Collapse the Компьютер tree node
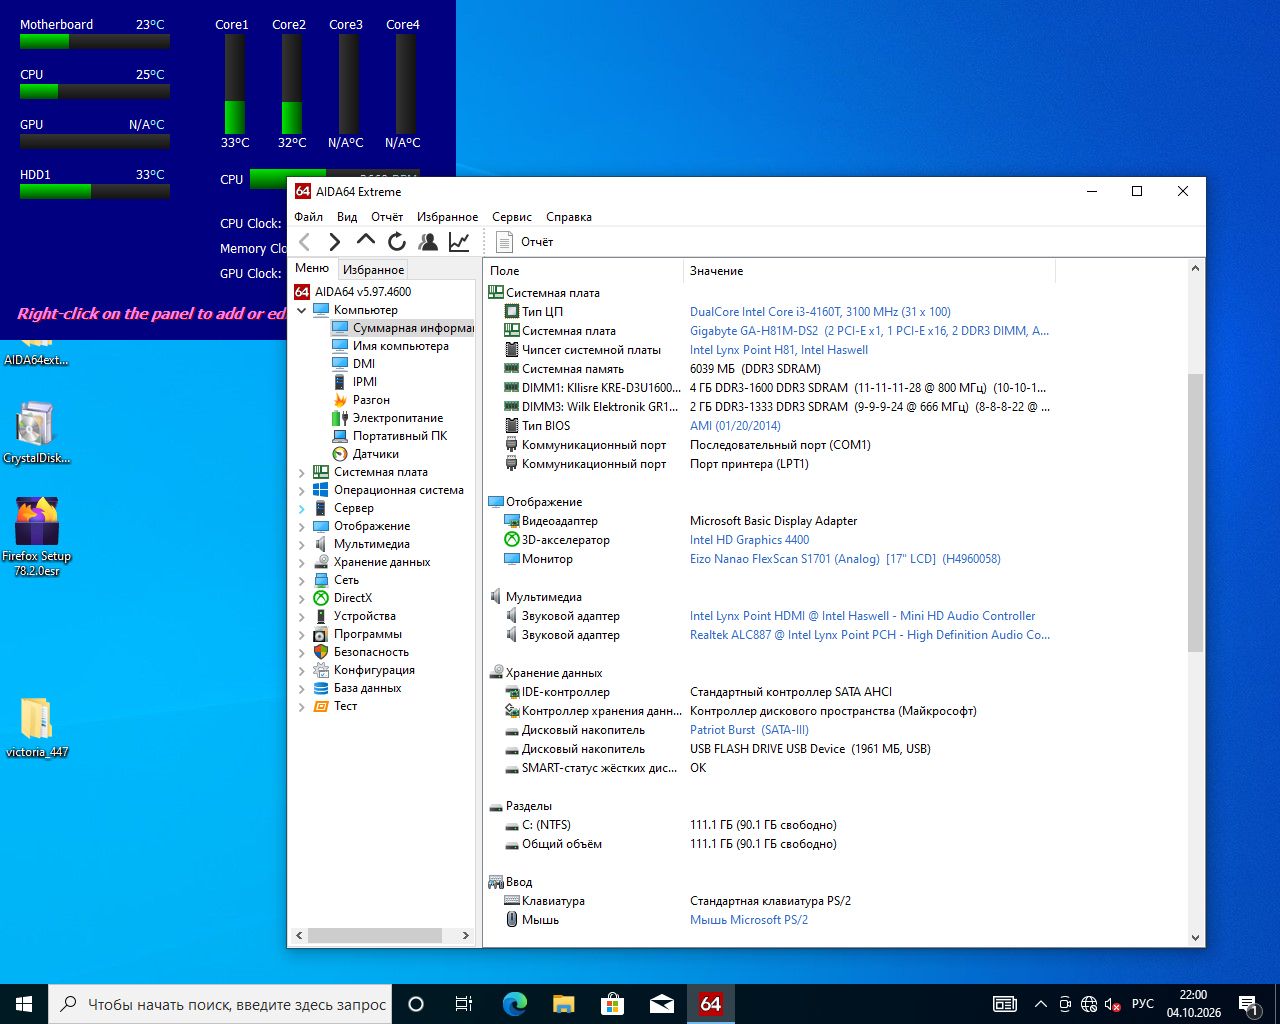This screenshot has width=1280, height=1024. click(302, 310)
